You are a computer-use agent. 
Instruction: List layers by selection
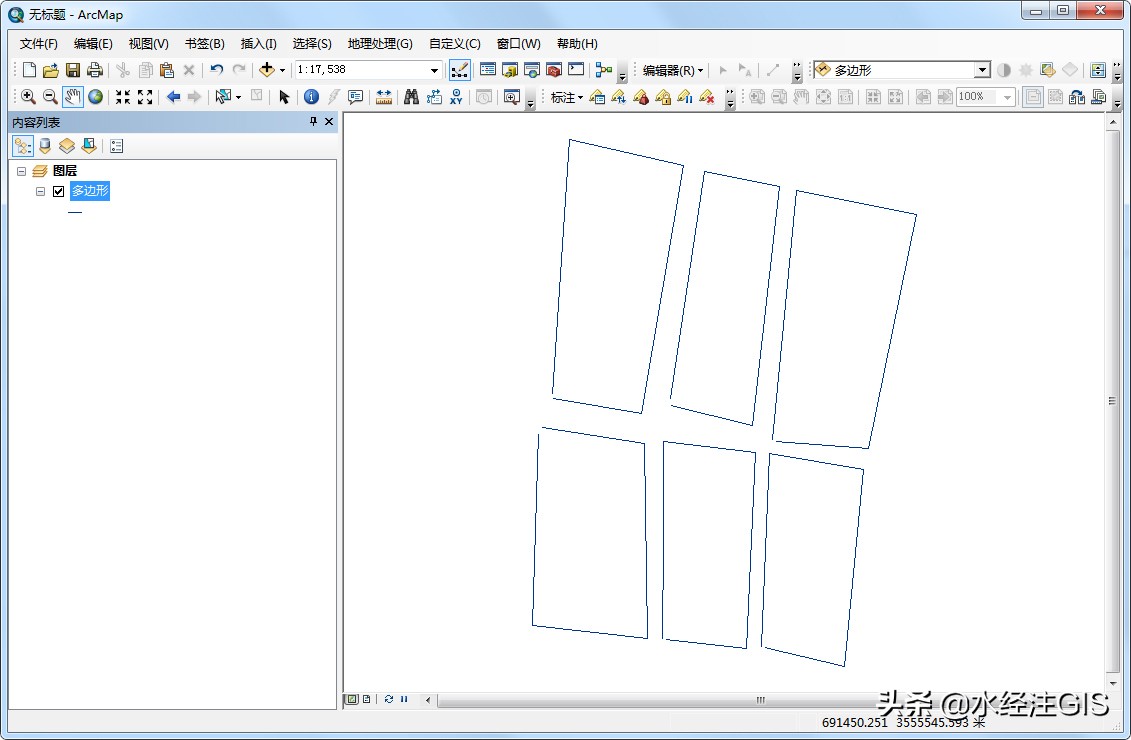(x=89, y=146)
